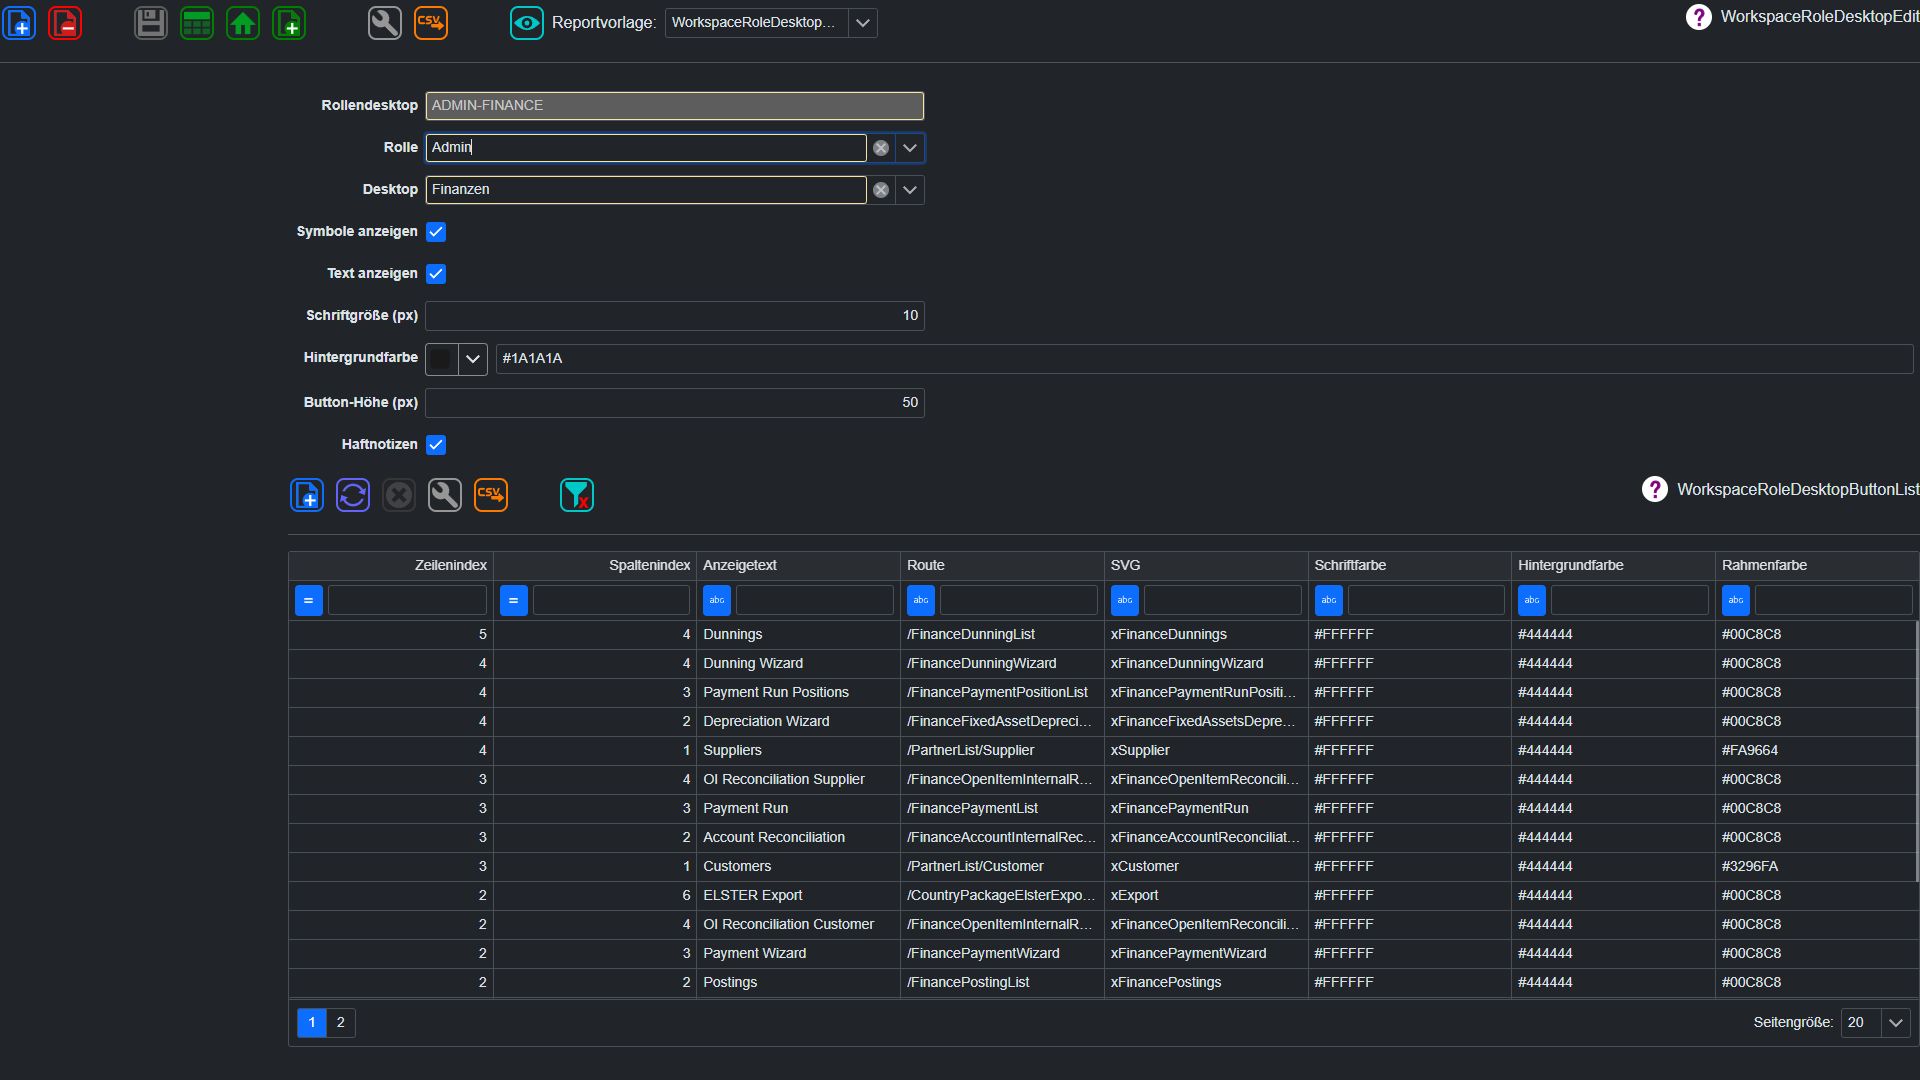Image resolution: width=1920 pixels, height=1080 pixels.
Task: Add new button via list toolbar new icon
Action: pyautogui.click(x=307, y=495)
